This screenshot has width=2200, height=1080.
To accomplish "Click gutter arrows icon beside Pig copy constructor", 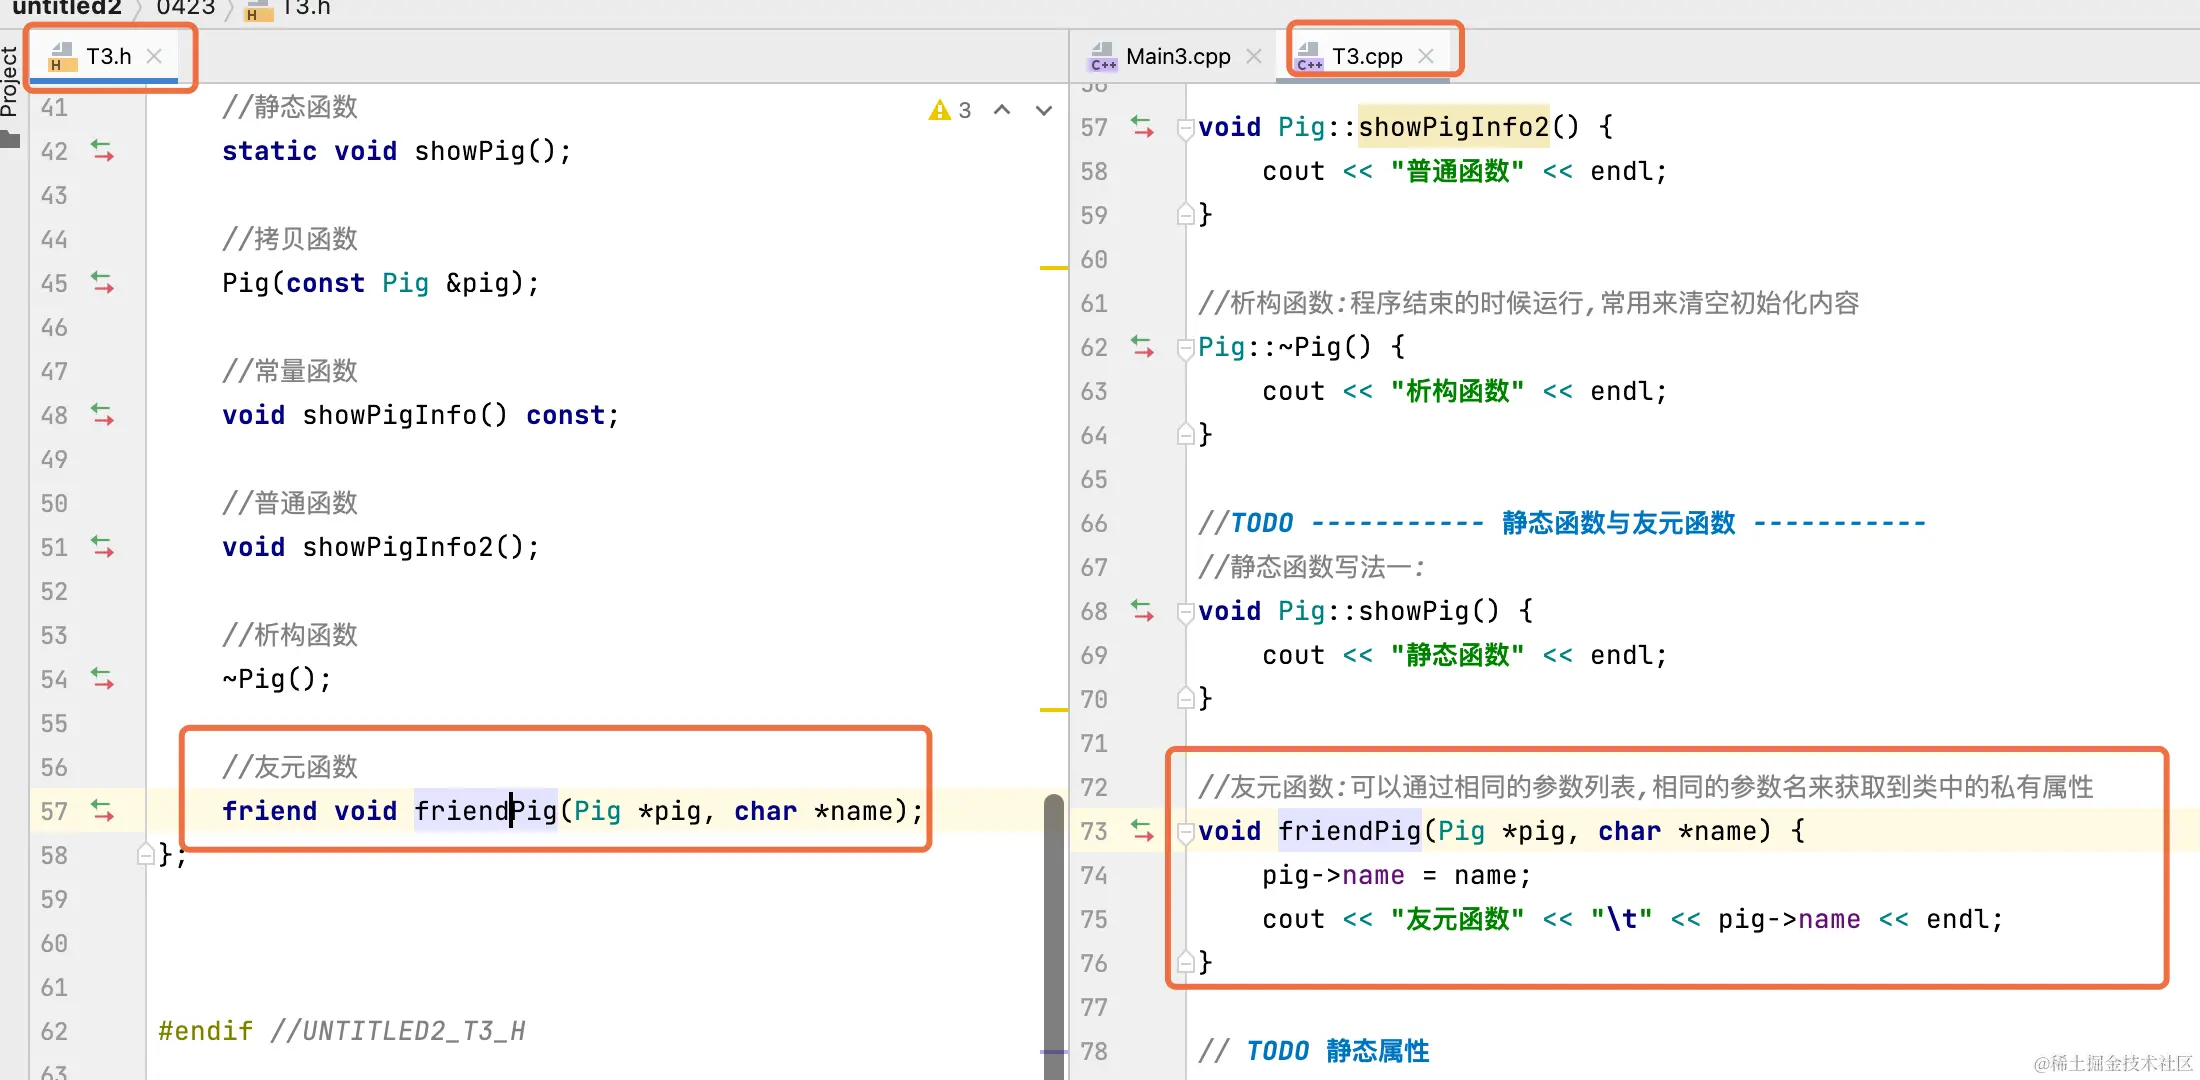I will (102, 283).
